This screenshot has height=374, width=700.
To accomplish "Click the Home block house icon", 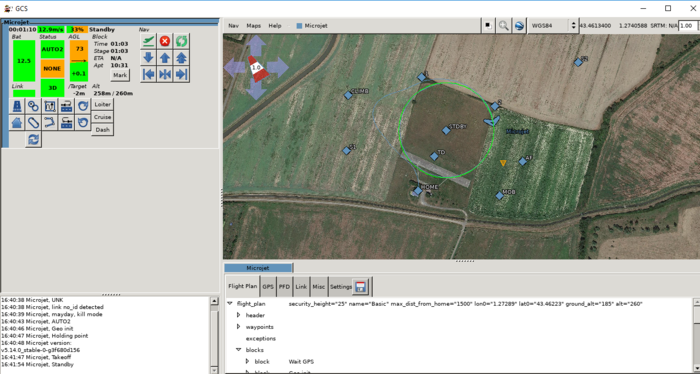I will pos(17,123).
